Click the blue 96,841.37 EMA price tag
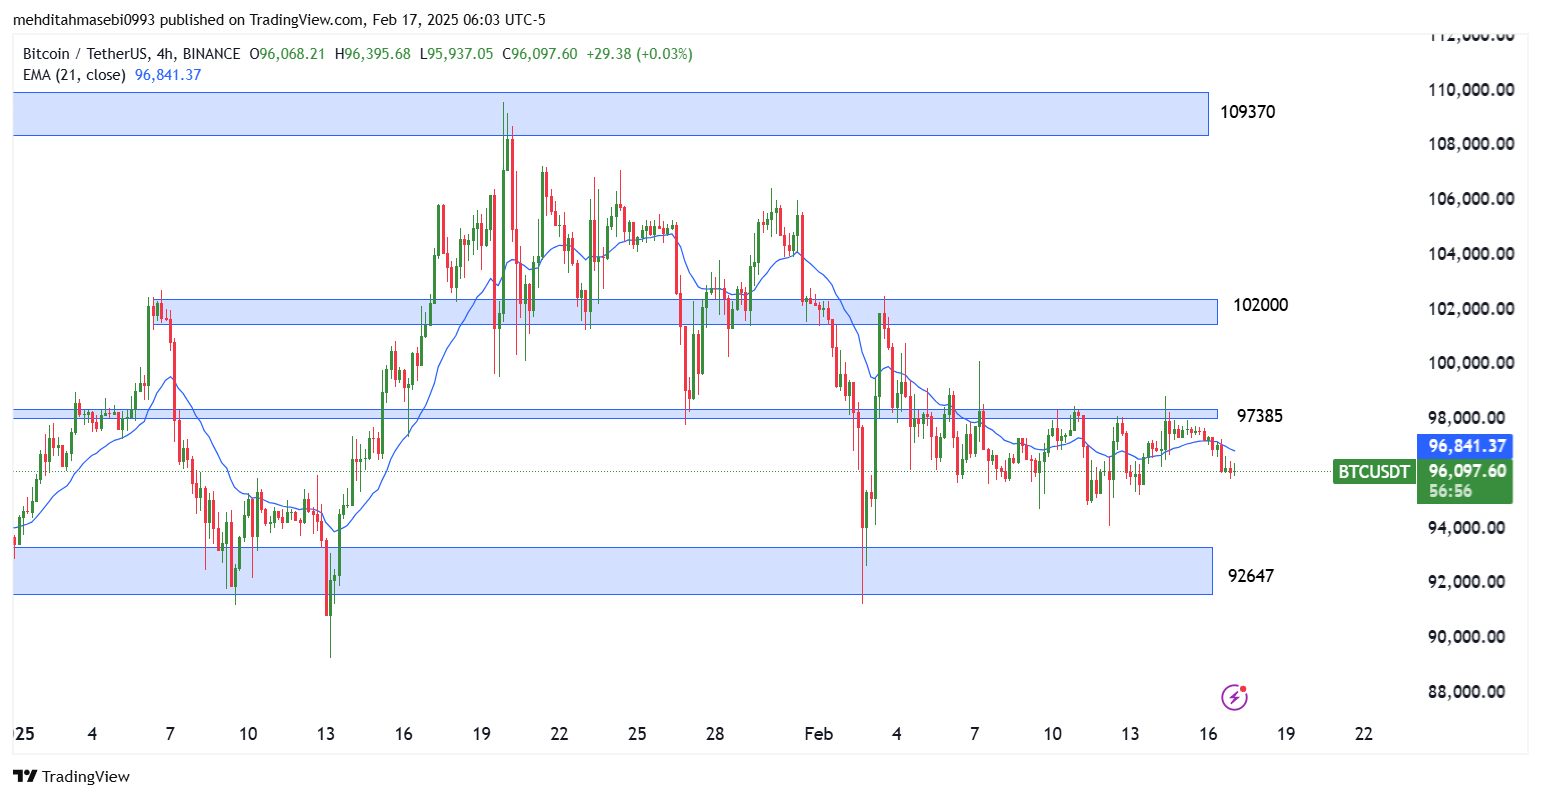 1465,447
